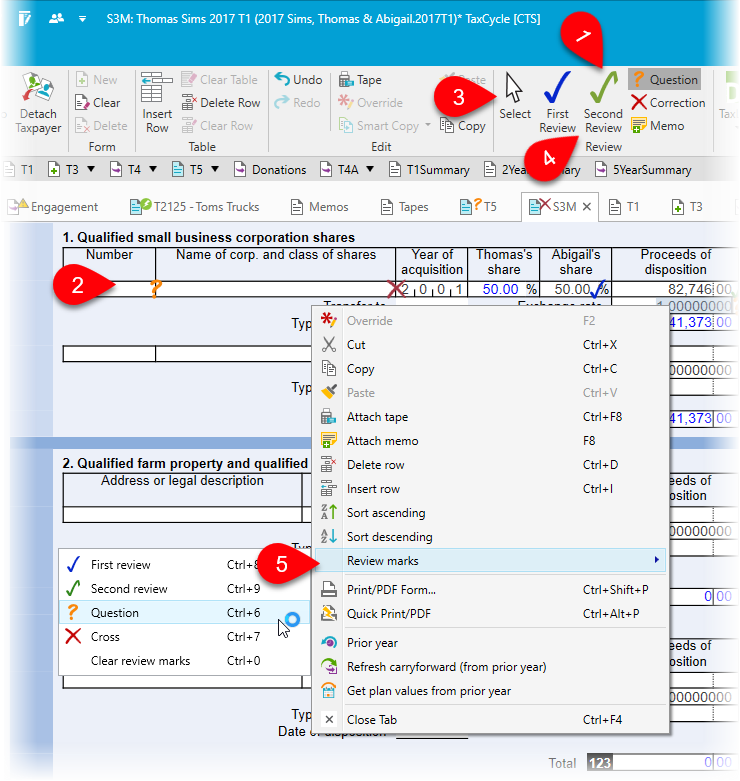Choose Delete row in context menu
The image size is (740, 781).
coord(491,465)
